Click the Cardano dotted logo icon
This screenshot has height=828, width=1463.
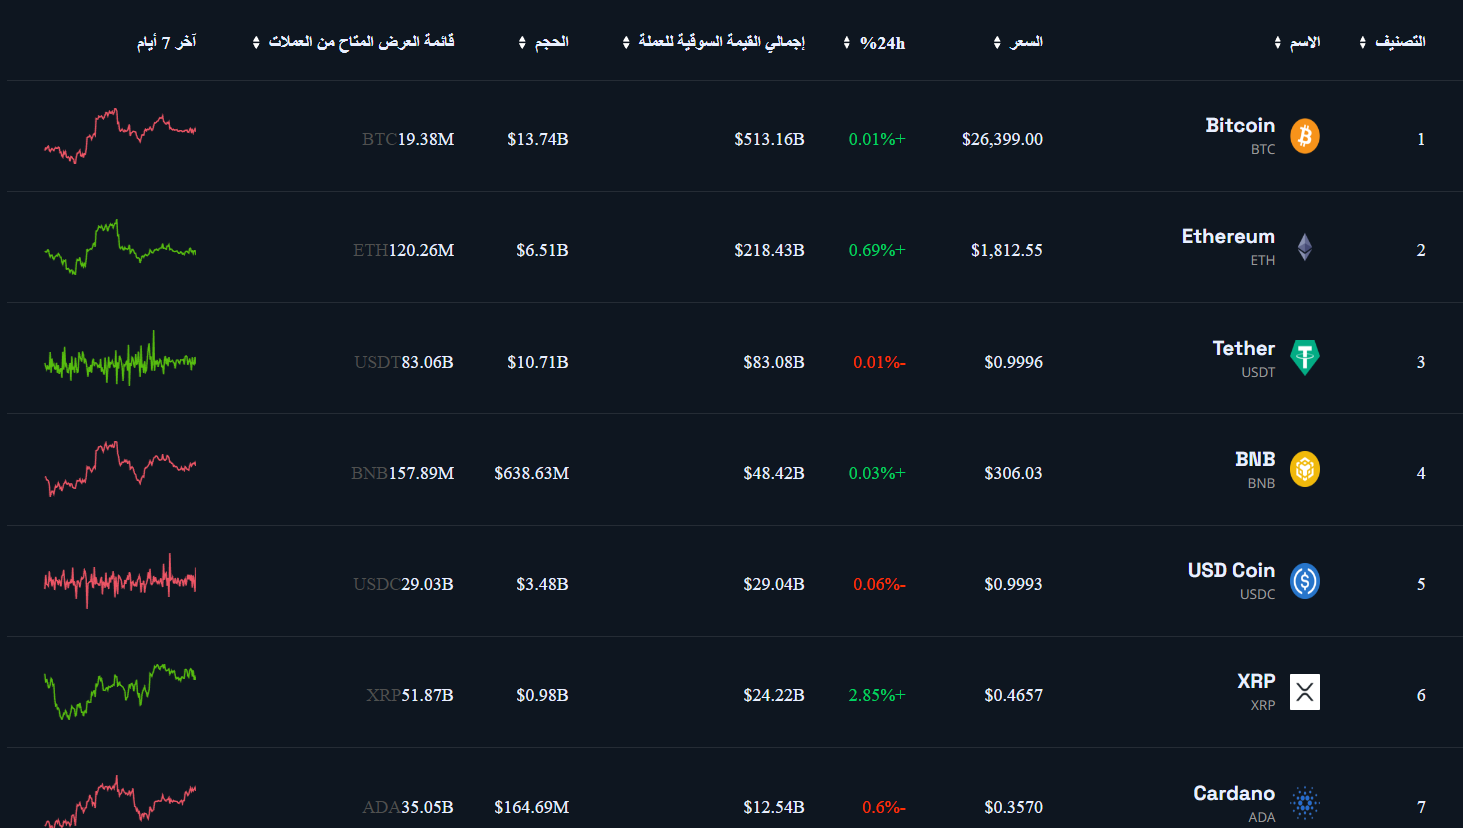(x=1304, y=803)
